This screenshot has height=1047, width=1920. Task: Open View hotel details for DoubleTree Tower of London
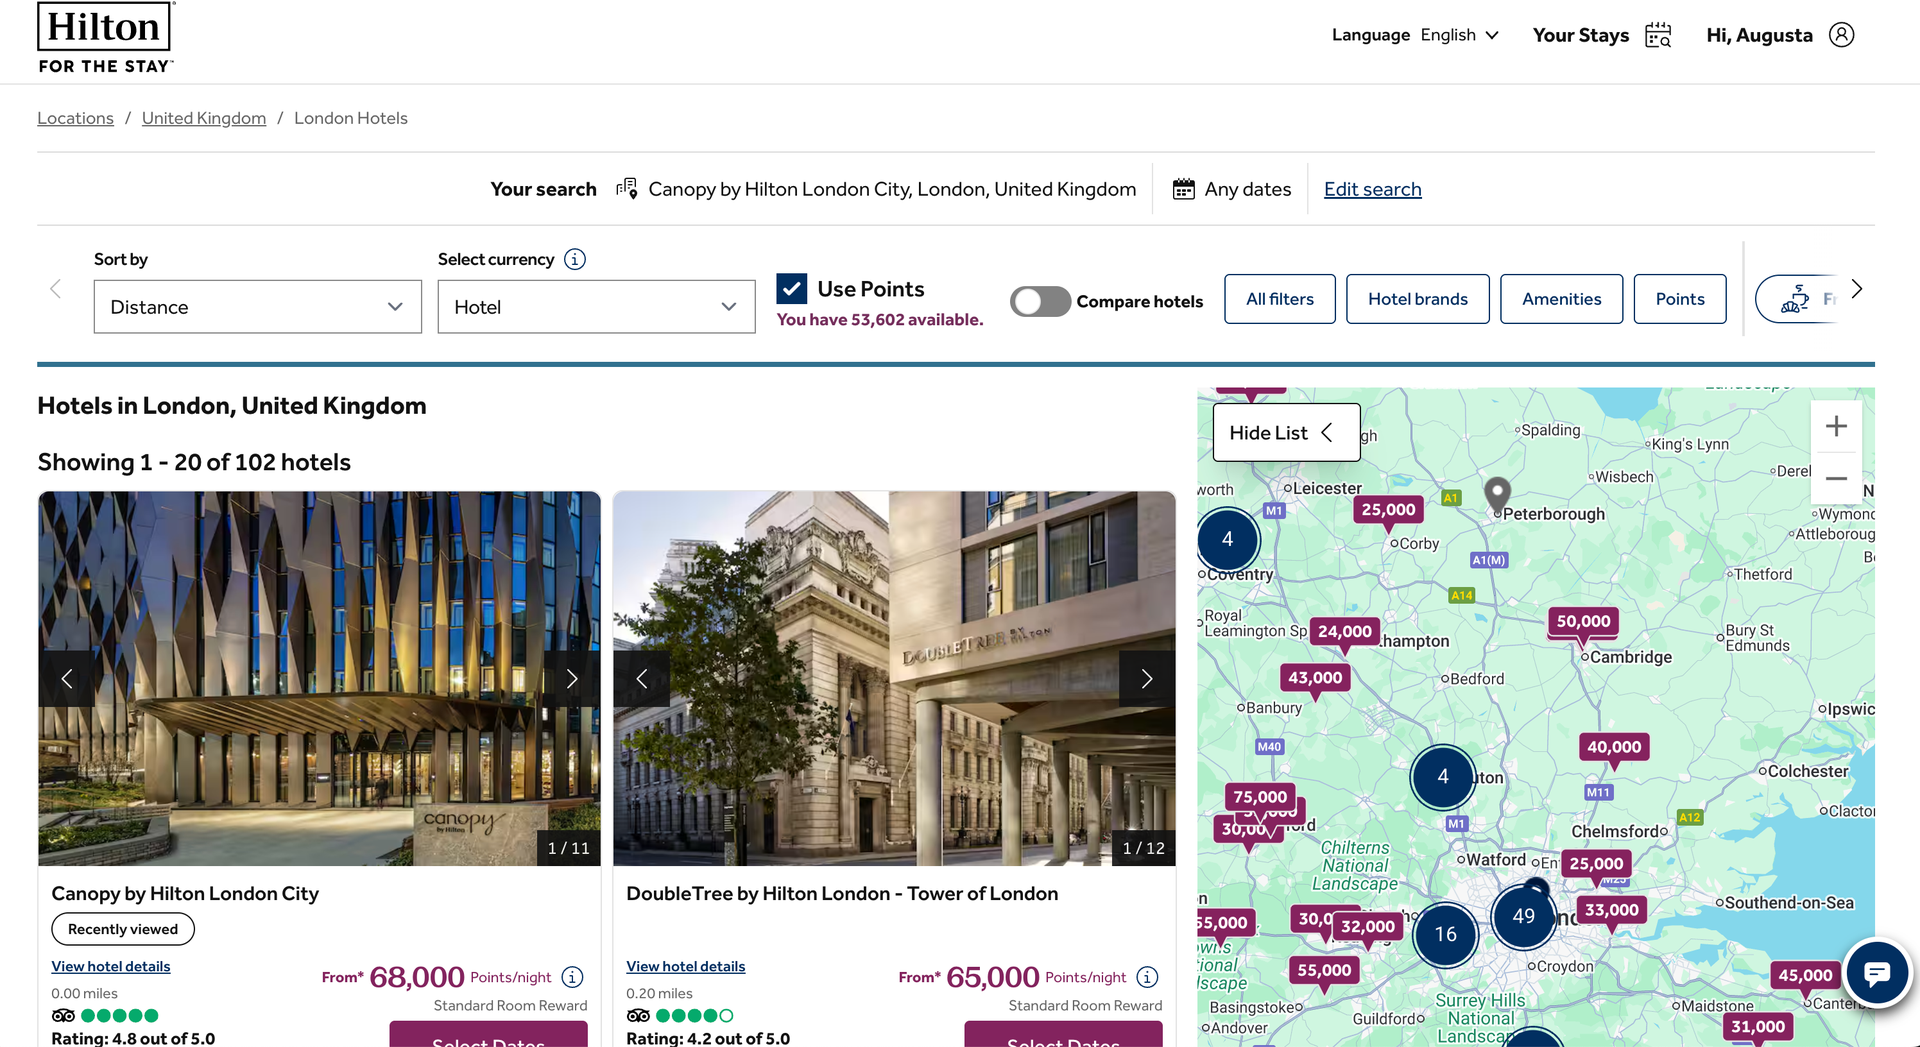click(x=685, y=966)
